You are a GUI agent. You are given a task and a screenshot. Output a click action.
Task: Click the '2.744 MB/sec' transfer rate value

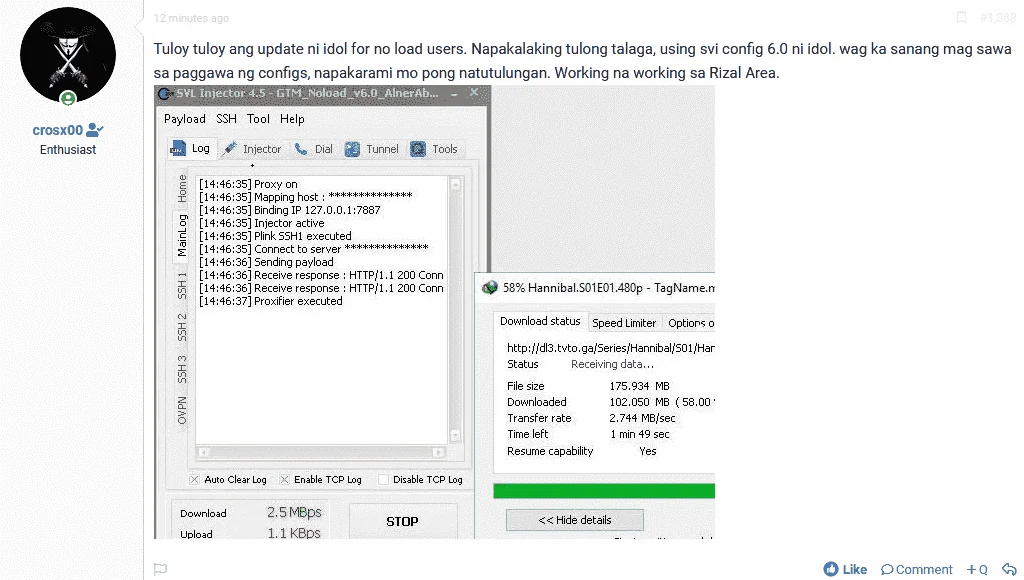(642, 418)
